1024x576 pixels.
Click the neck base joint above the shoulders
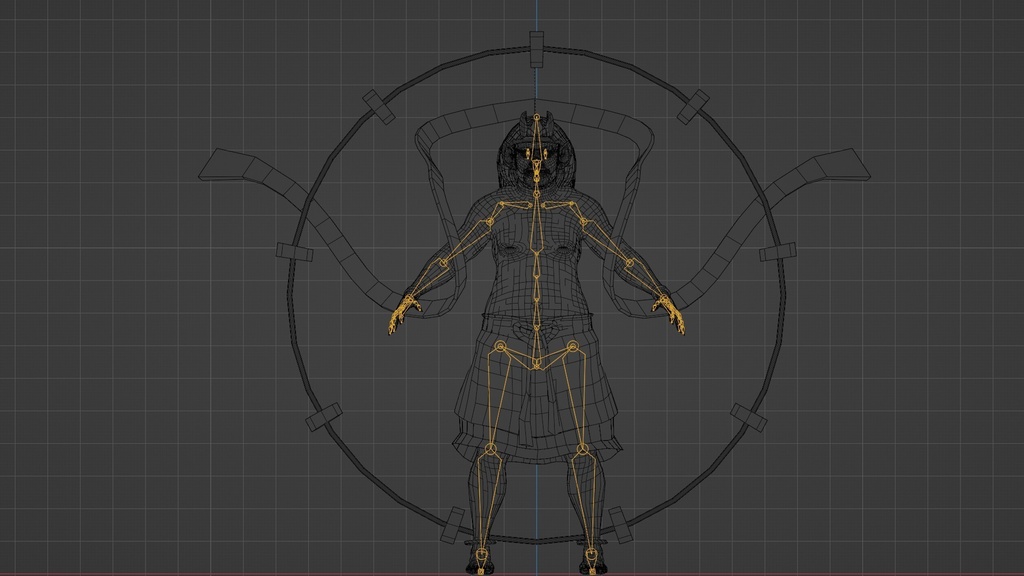point(537,194)
